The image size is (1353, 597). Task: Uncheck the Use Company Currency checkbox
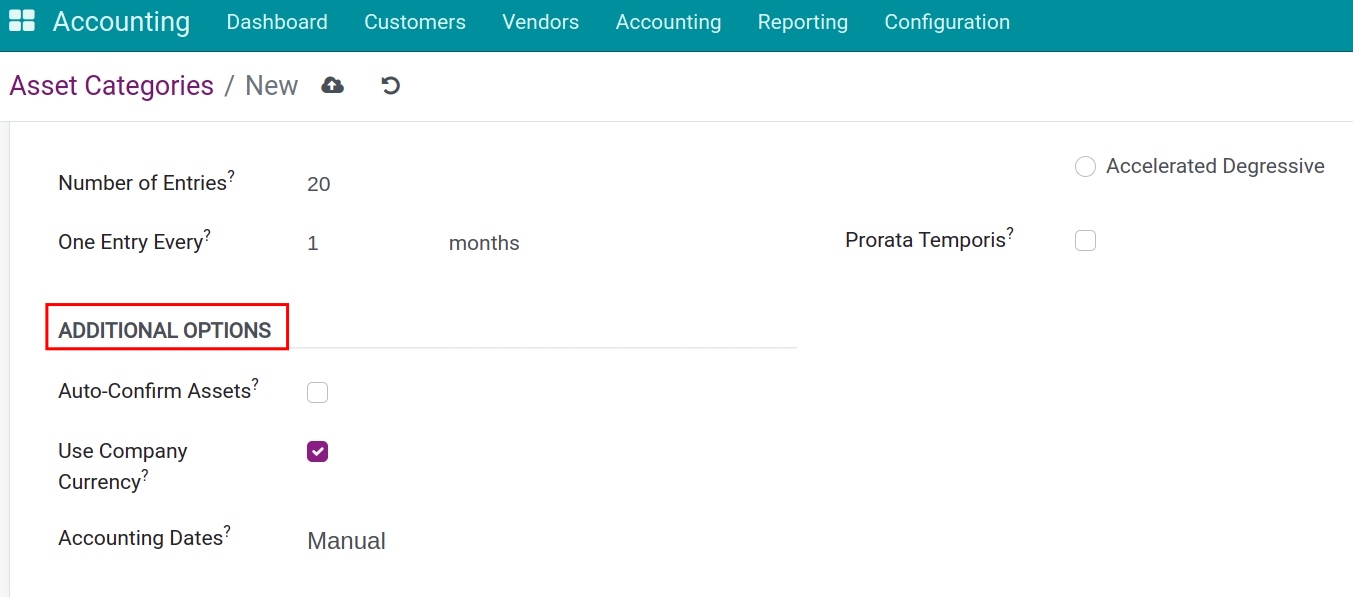[317, 452]
